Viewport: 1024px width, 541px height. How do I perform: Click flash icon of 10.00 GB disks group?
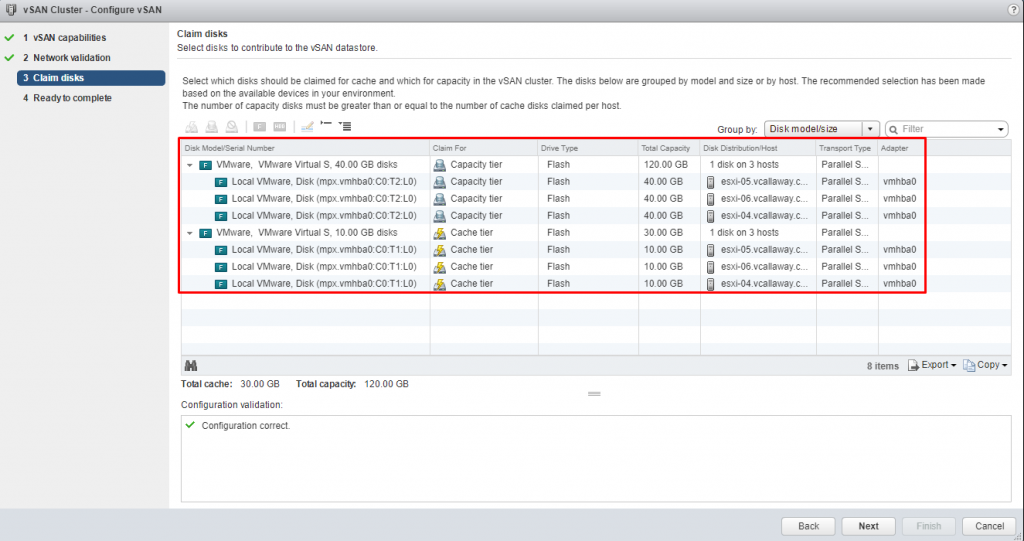coord(205,233)
